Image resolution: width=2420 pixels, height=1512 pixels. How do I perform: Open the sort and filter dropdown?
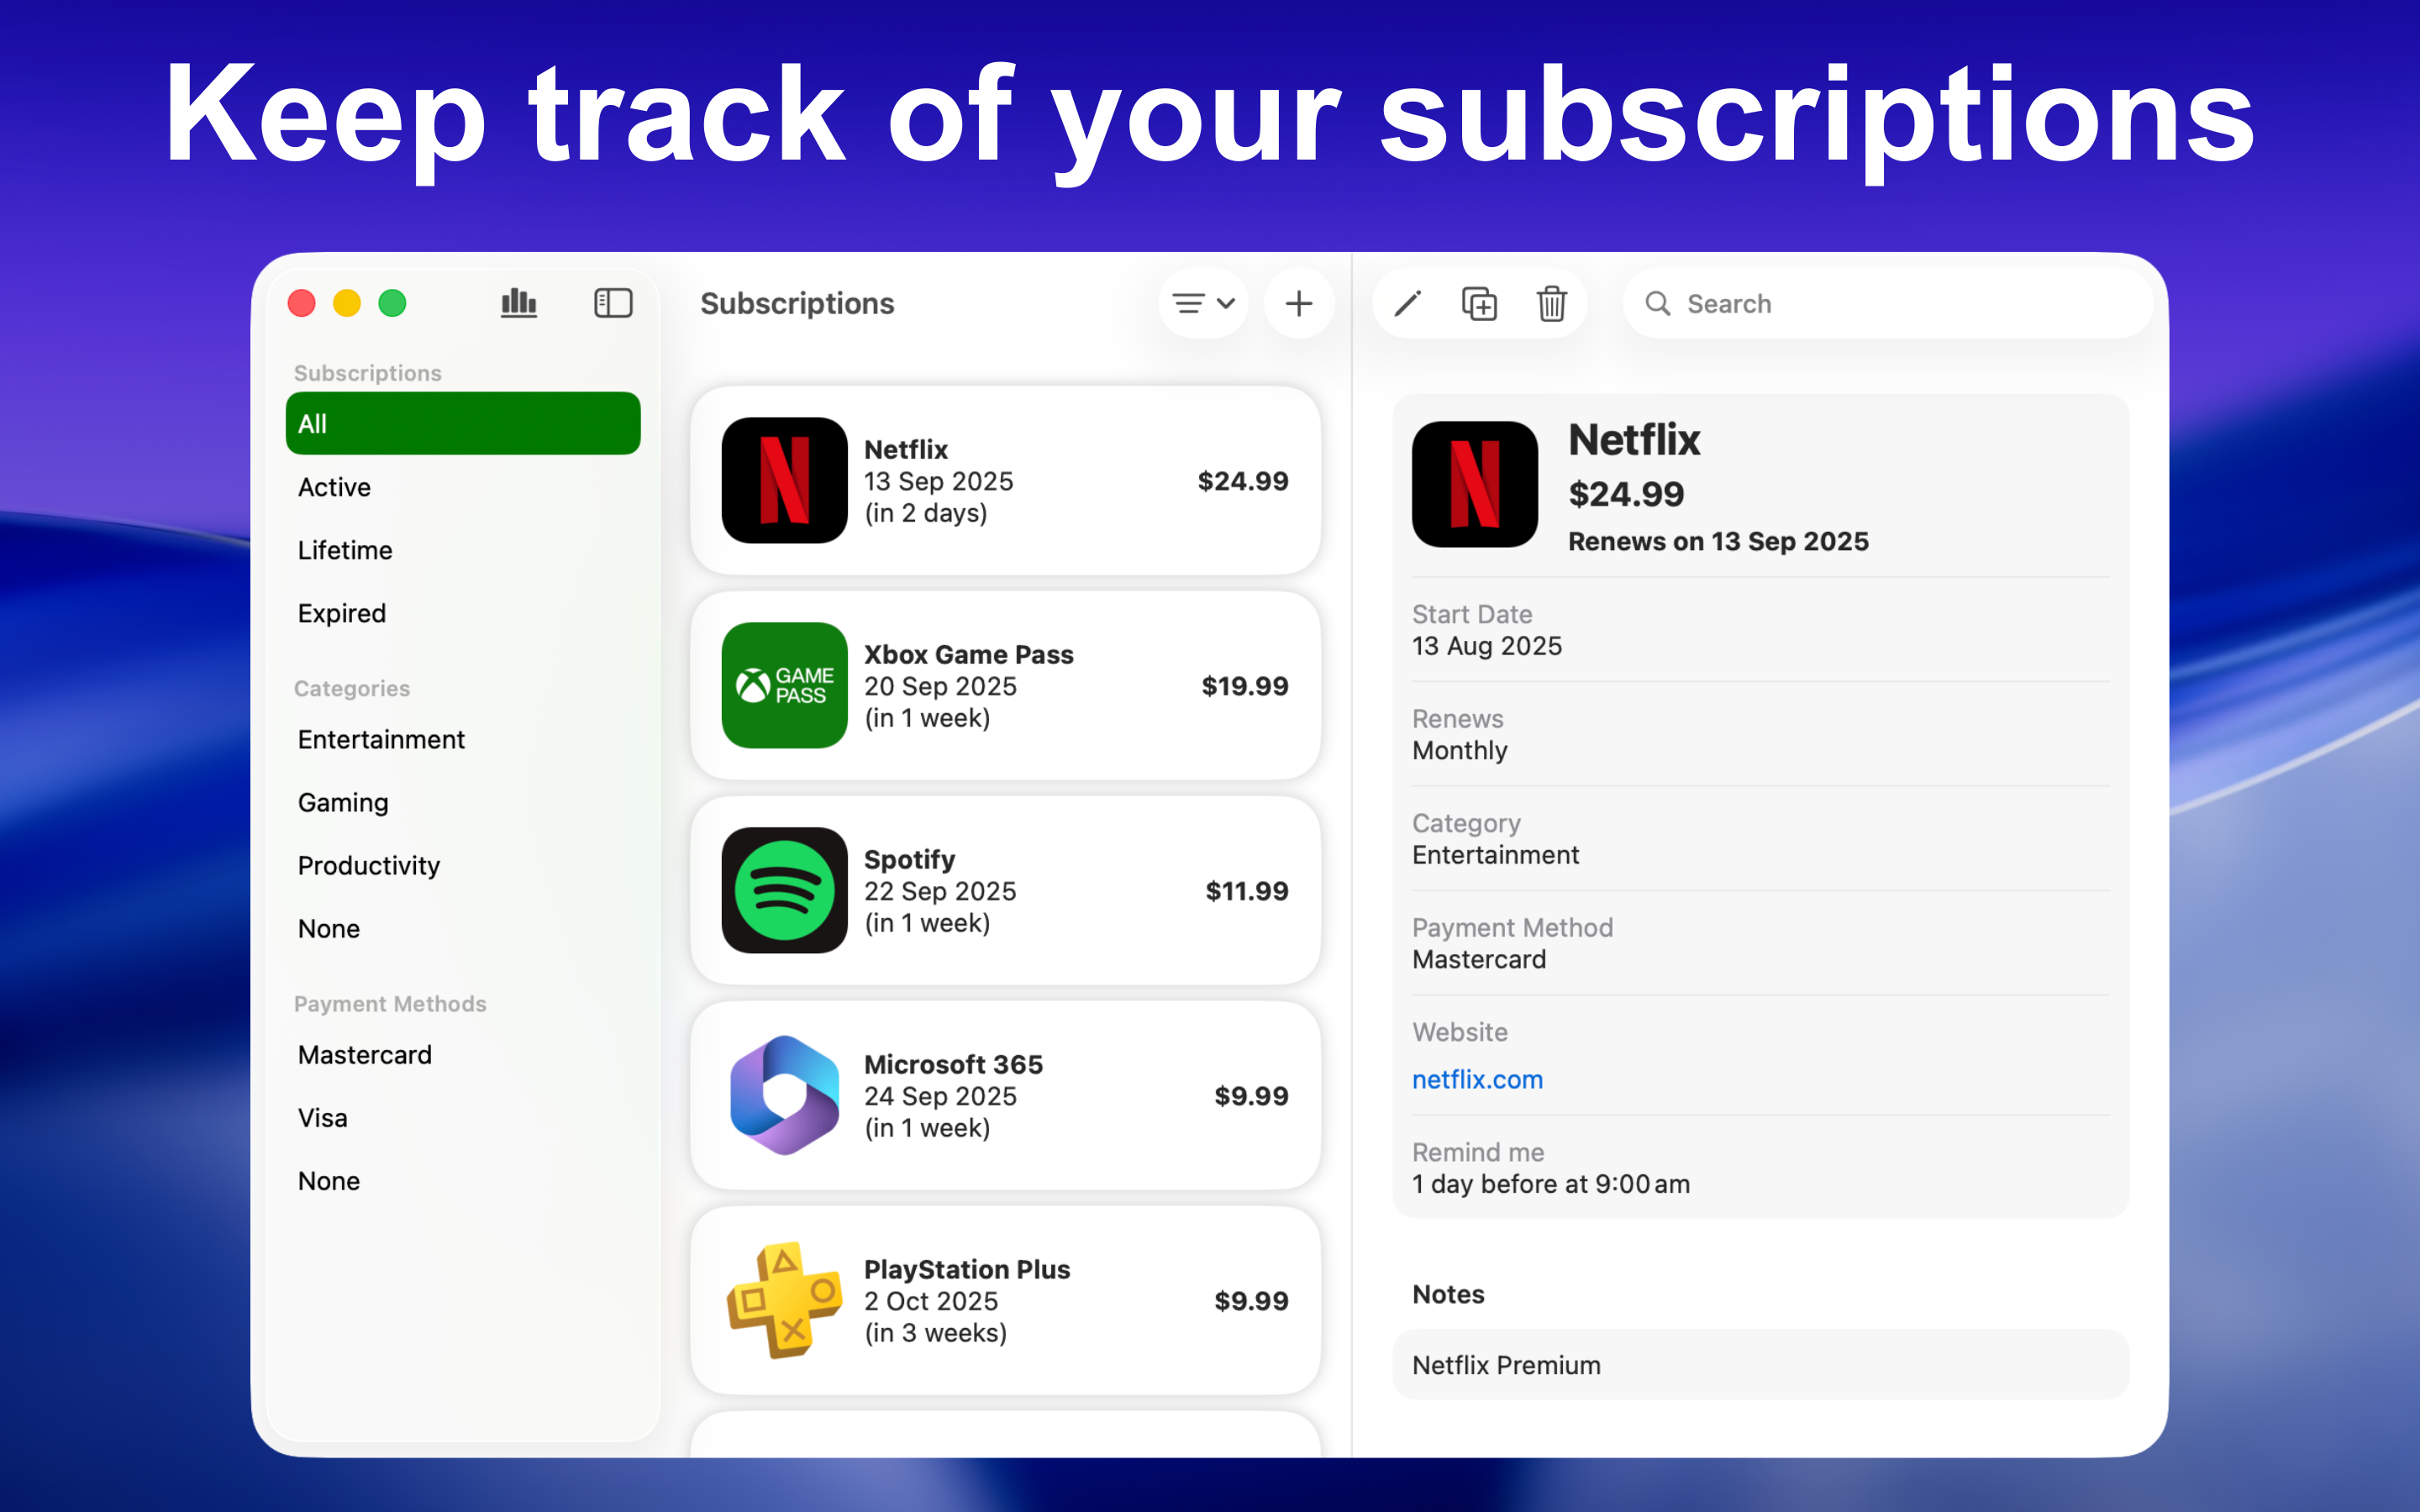coord(1203,303)
